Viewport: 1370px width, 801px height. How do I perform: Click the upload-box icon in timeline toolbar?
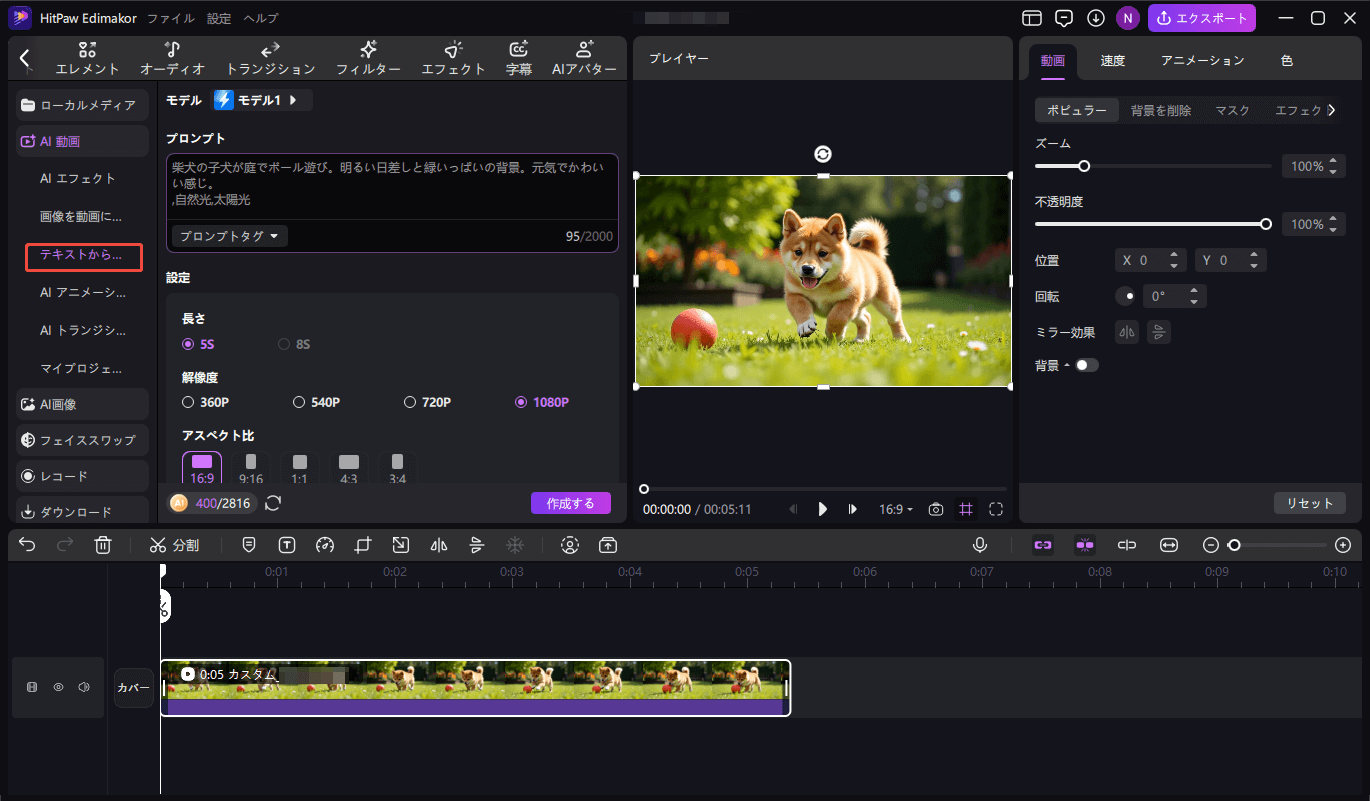point(608,545)
